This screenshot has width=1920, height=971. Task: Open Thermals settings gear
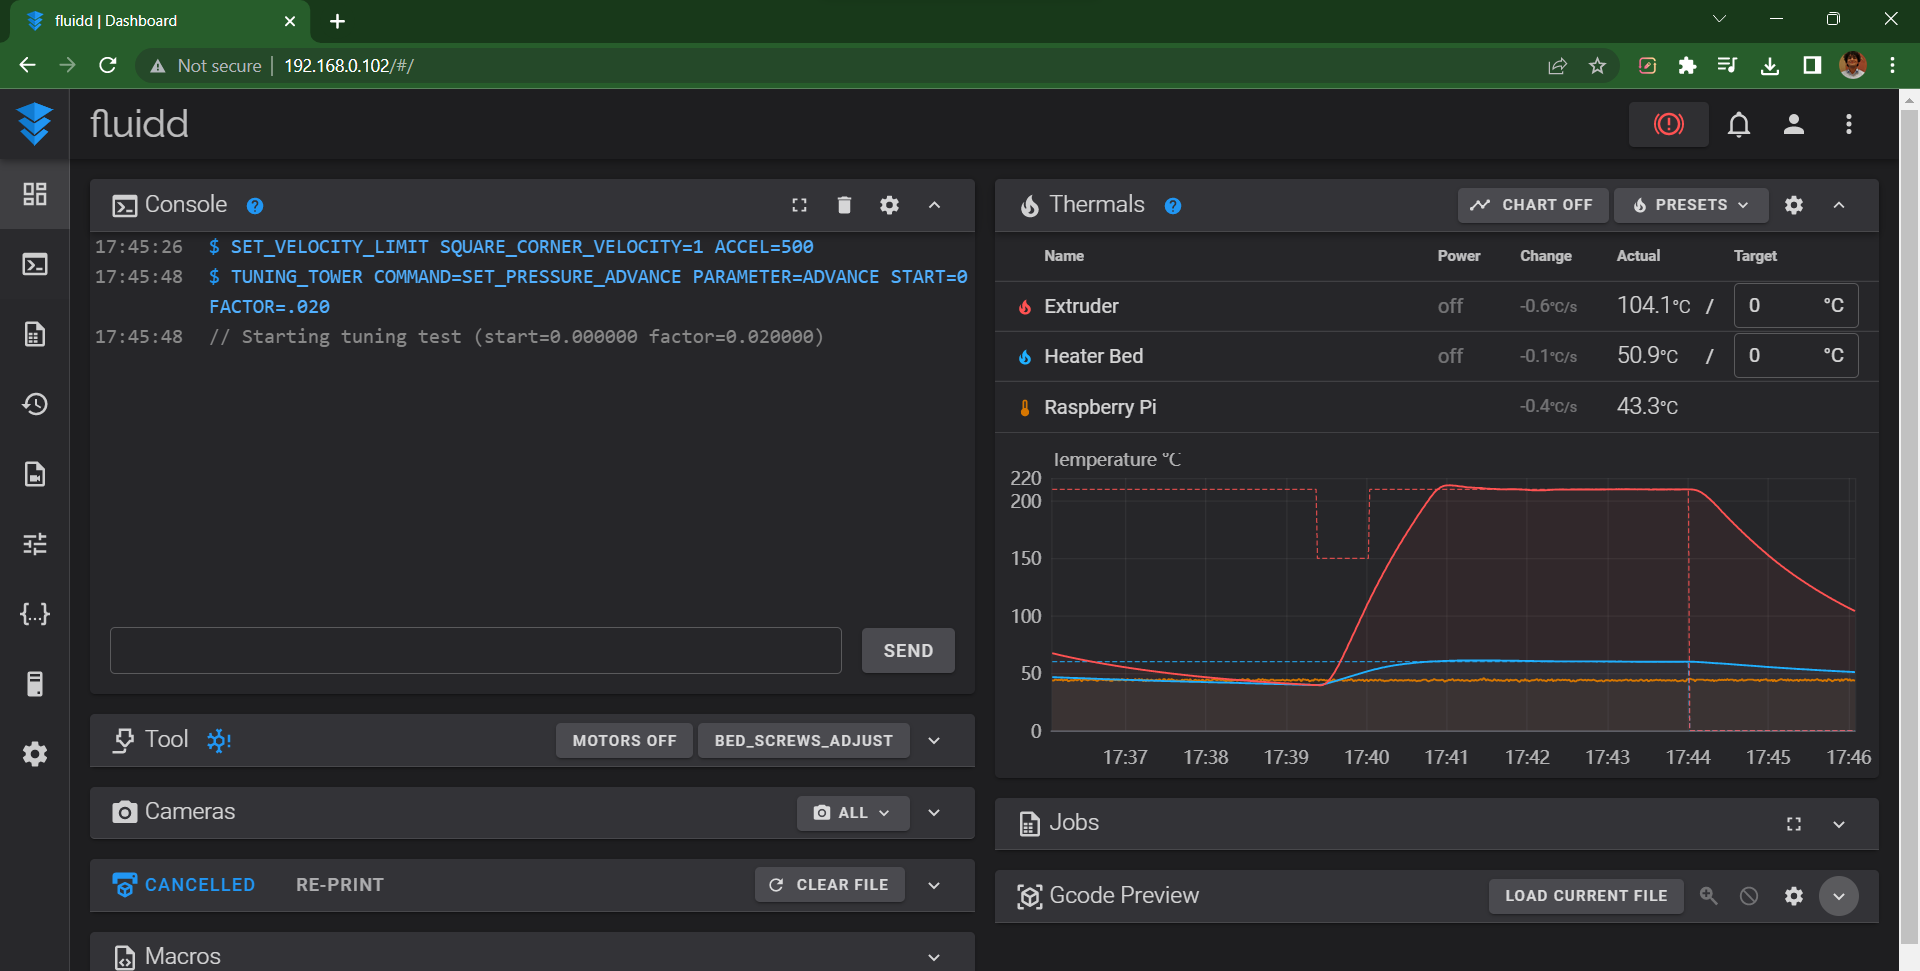tap(1794, 205)
